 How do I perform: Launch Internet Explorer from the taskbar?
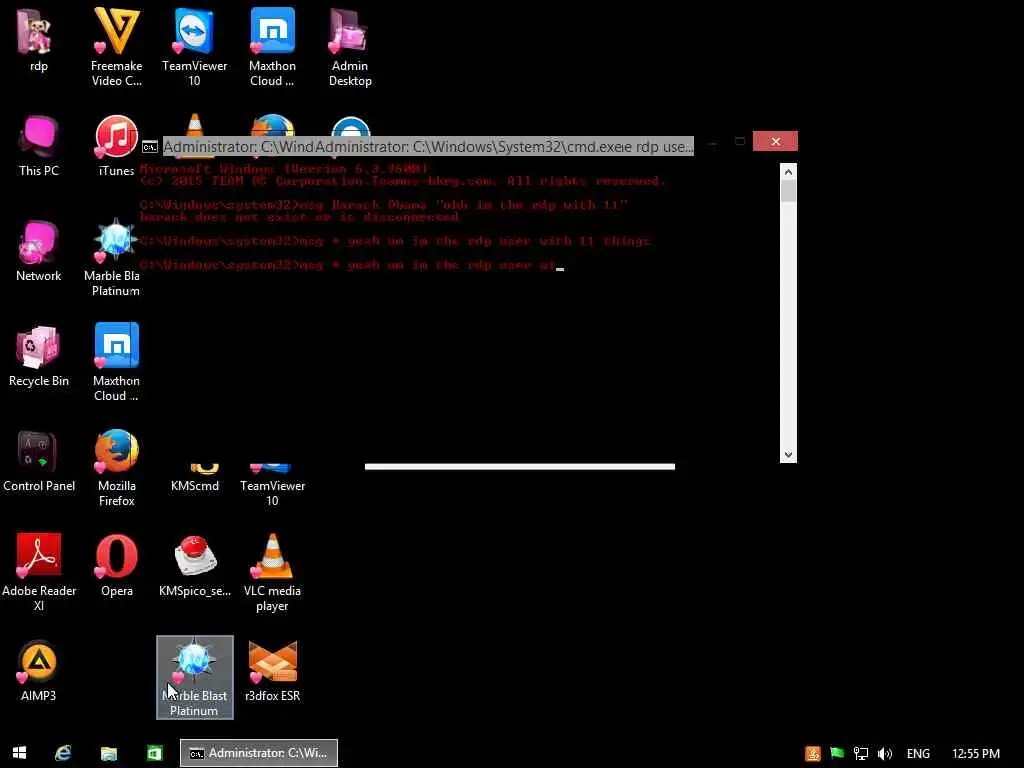[63, 753]
